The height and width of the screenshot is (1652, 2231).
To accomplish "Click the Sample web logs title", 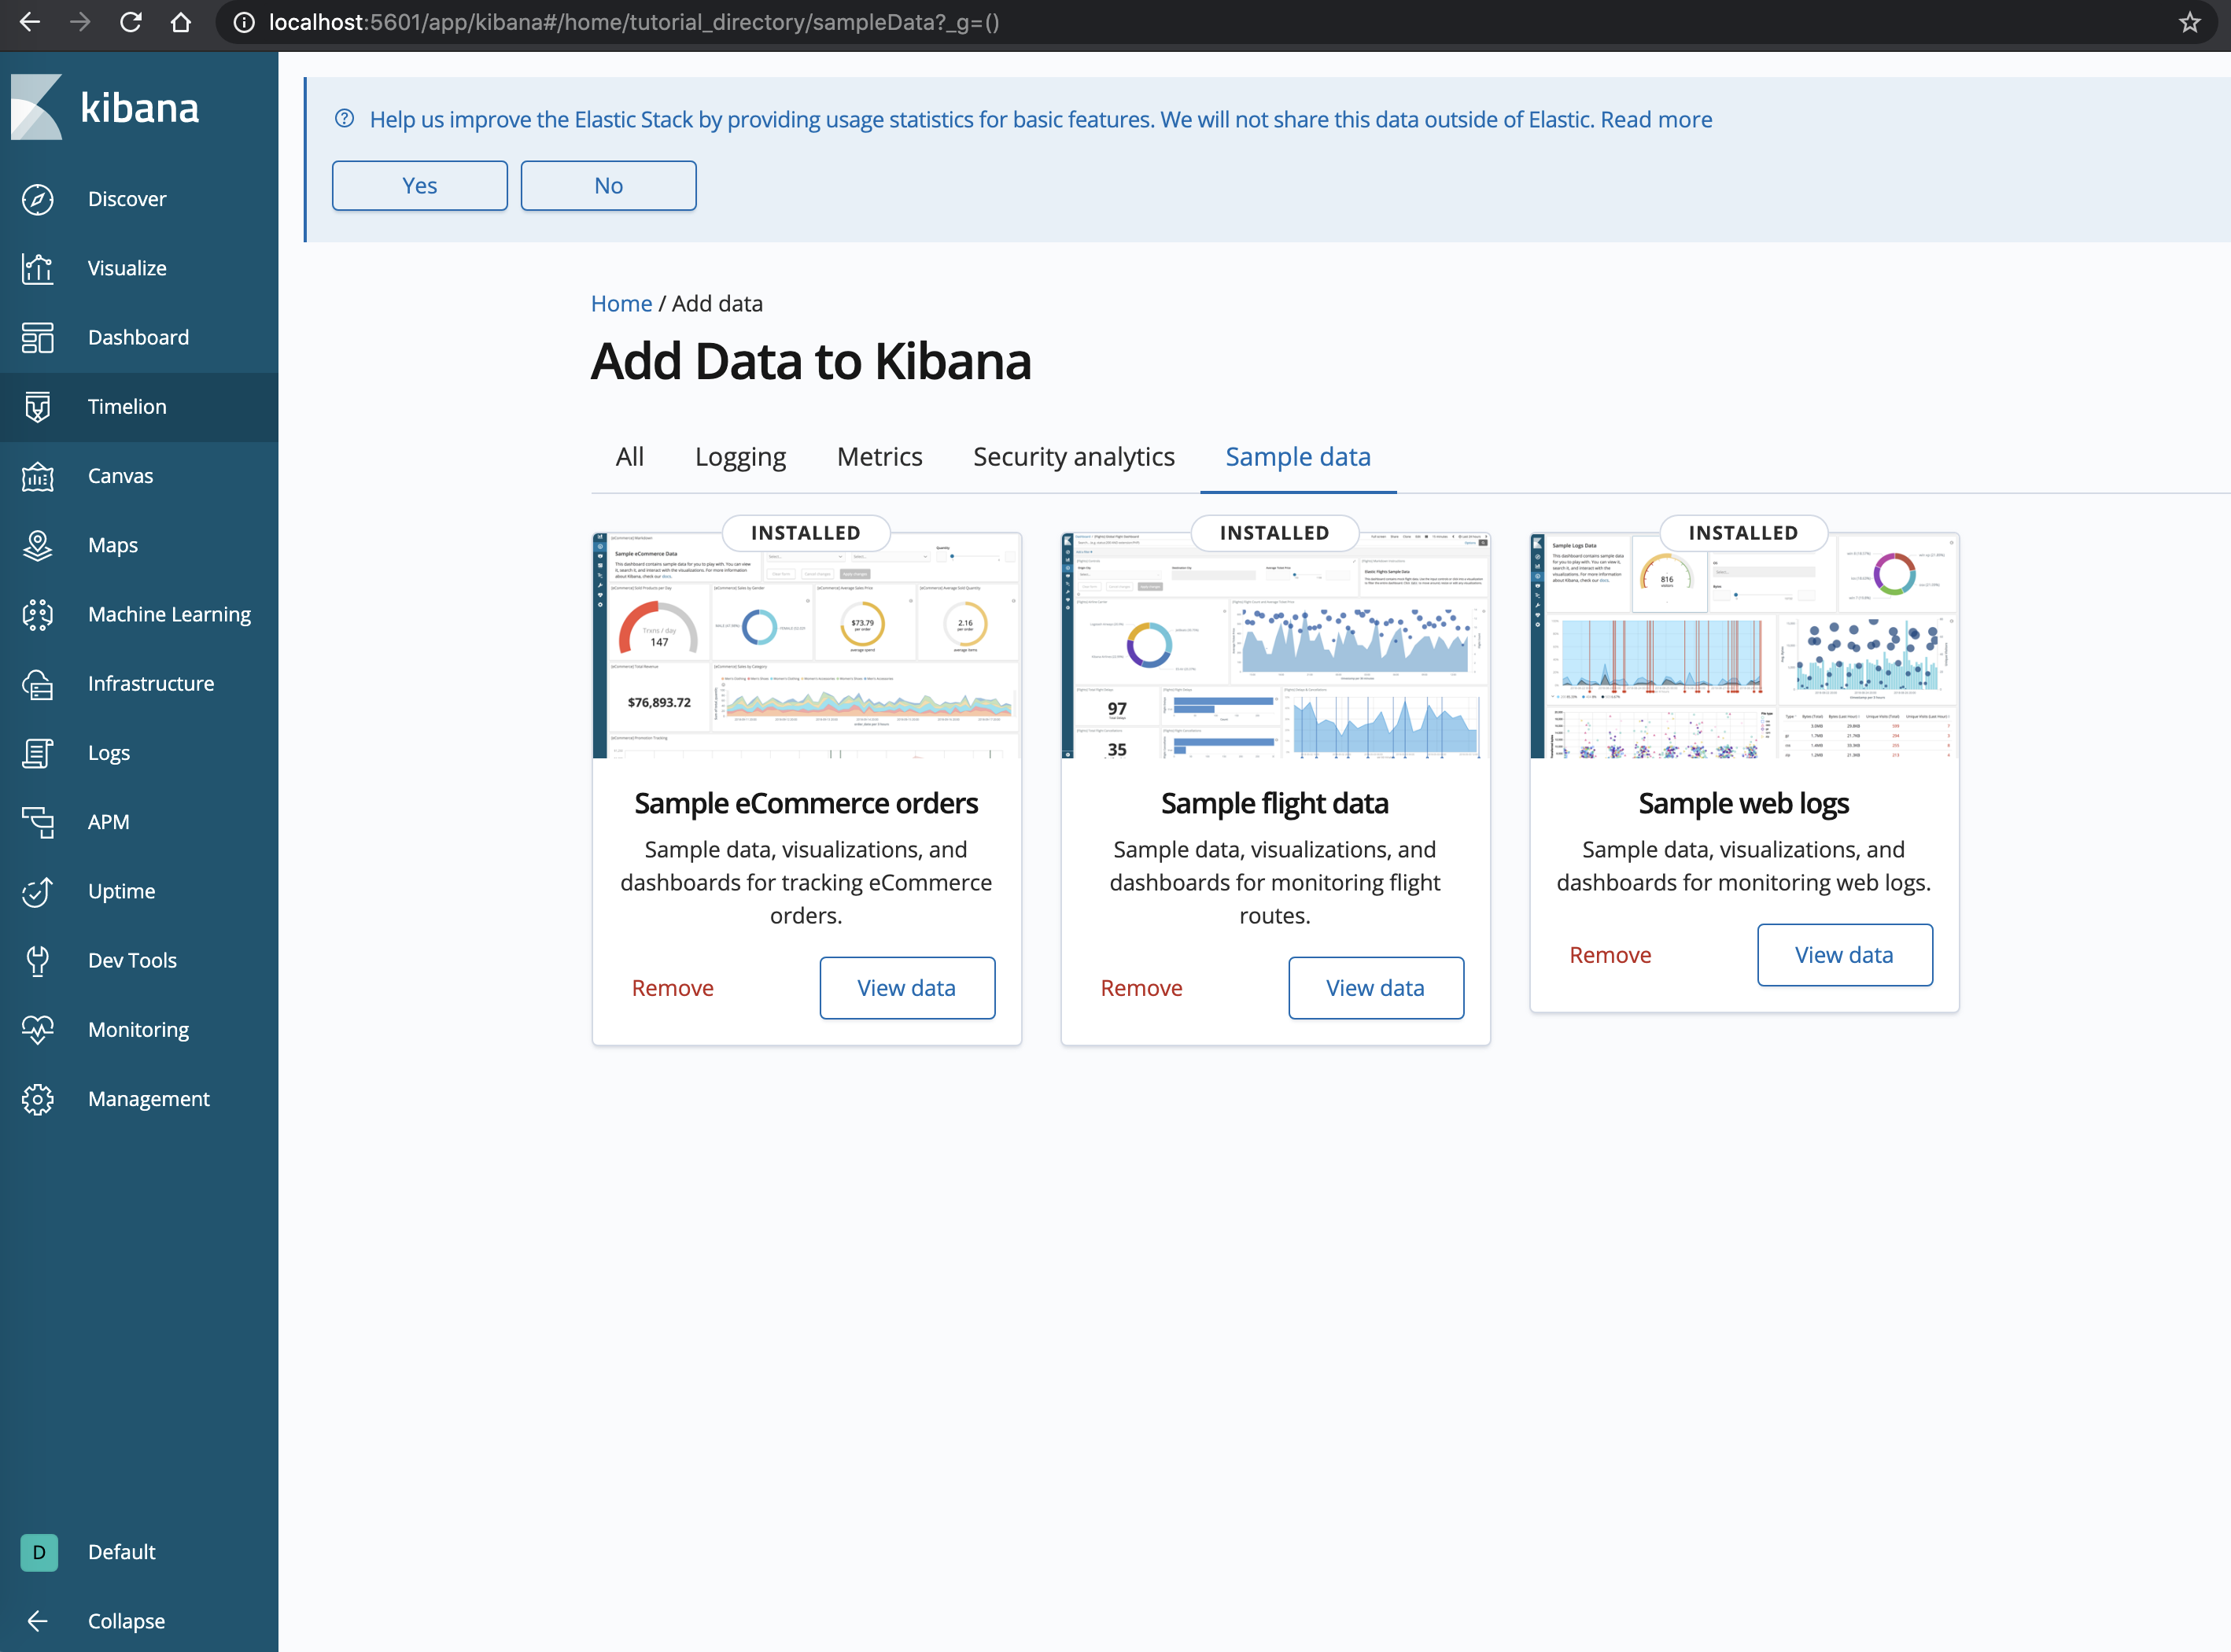I will click(1744, 803).
